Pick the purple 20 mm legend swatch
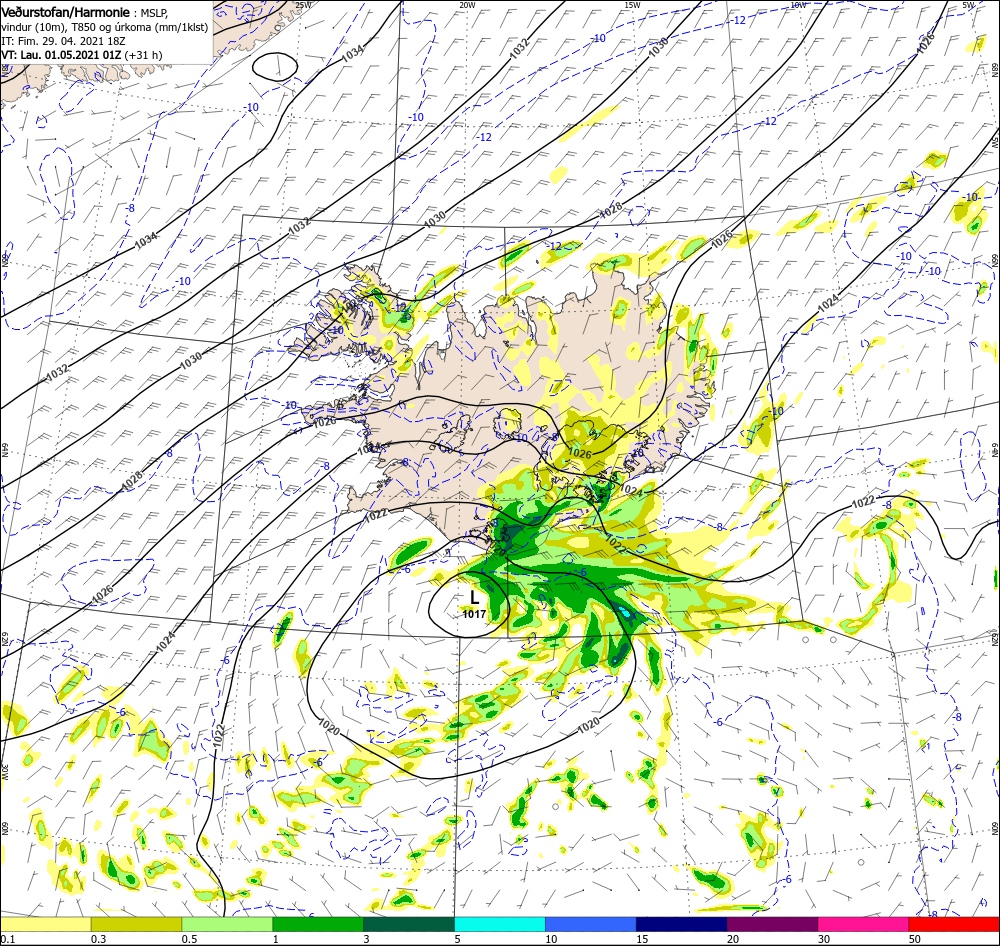The height and width of the screenshot is (946, 1000). point(772,924)
